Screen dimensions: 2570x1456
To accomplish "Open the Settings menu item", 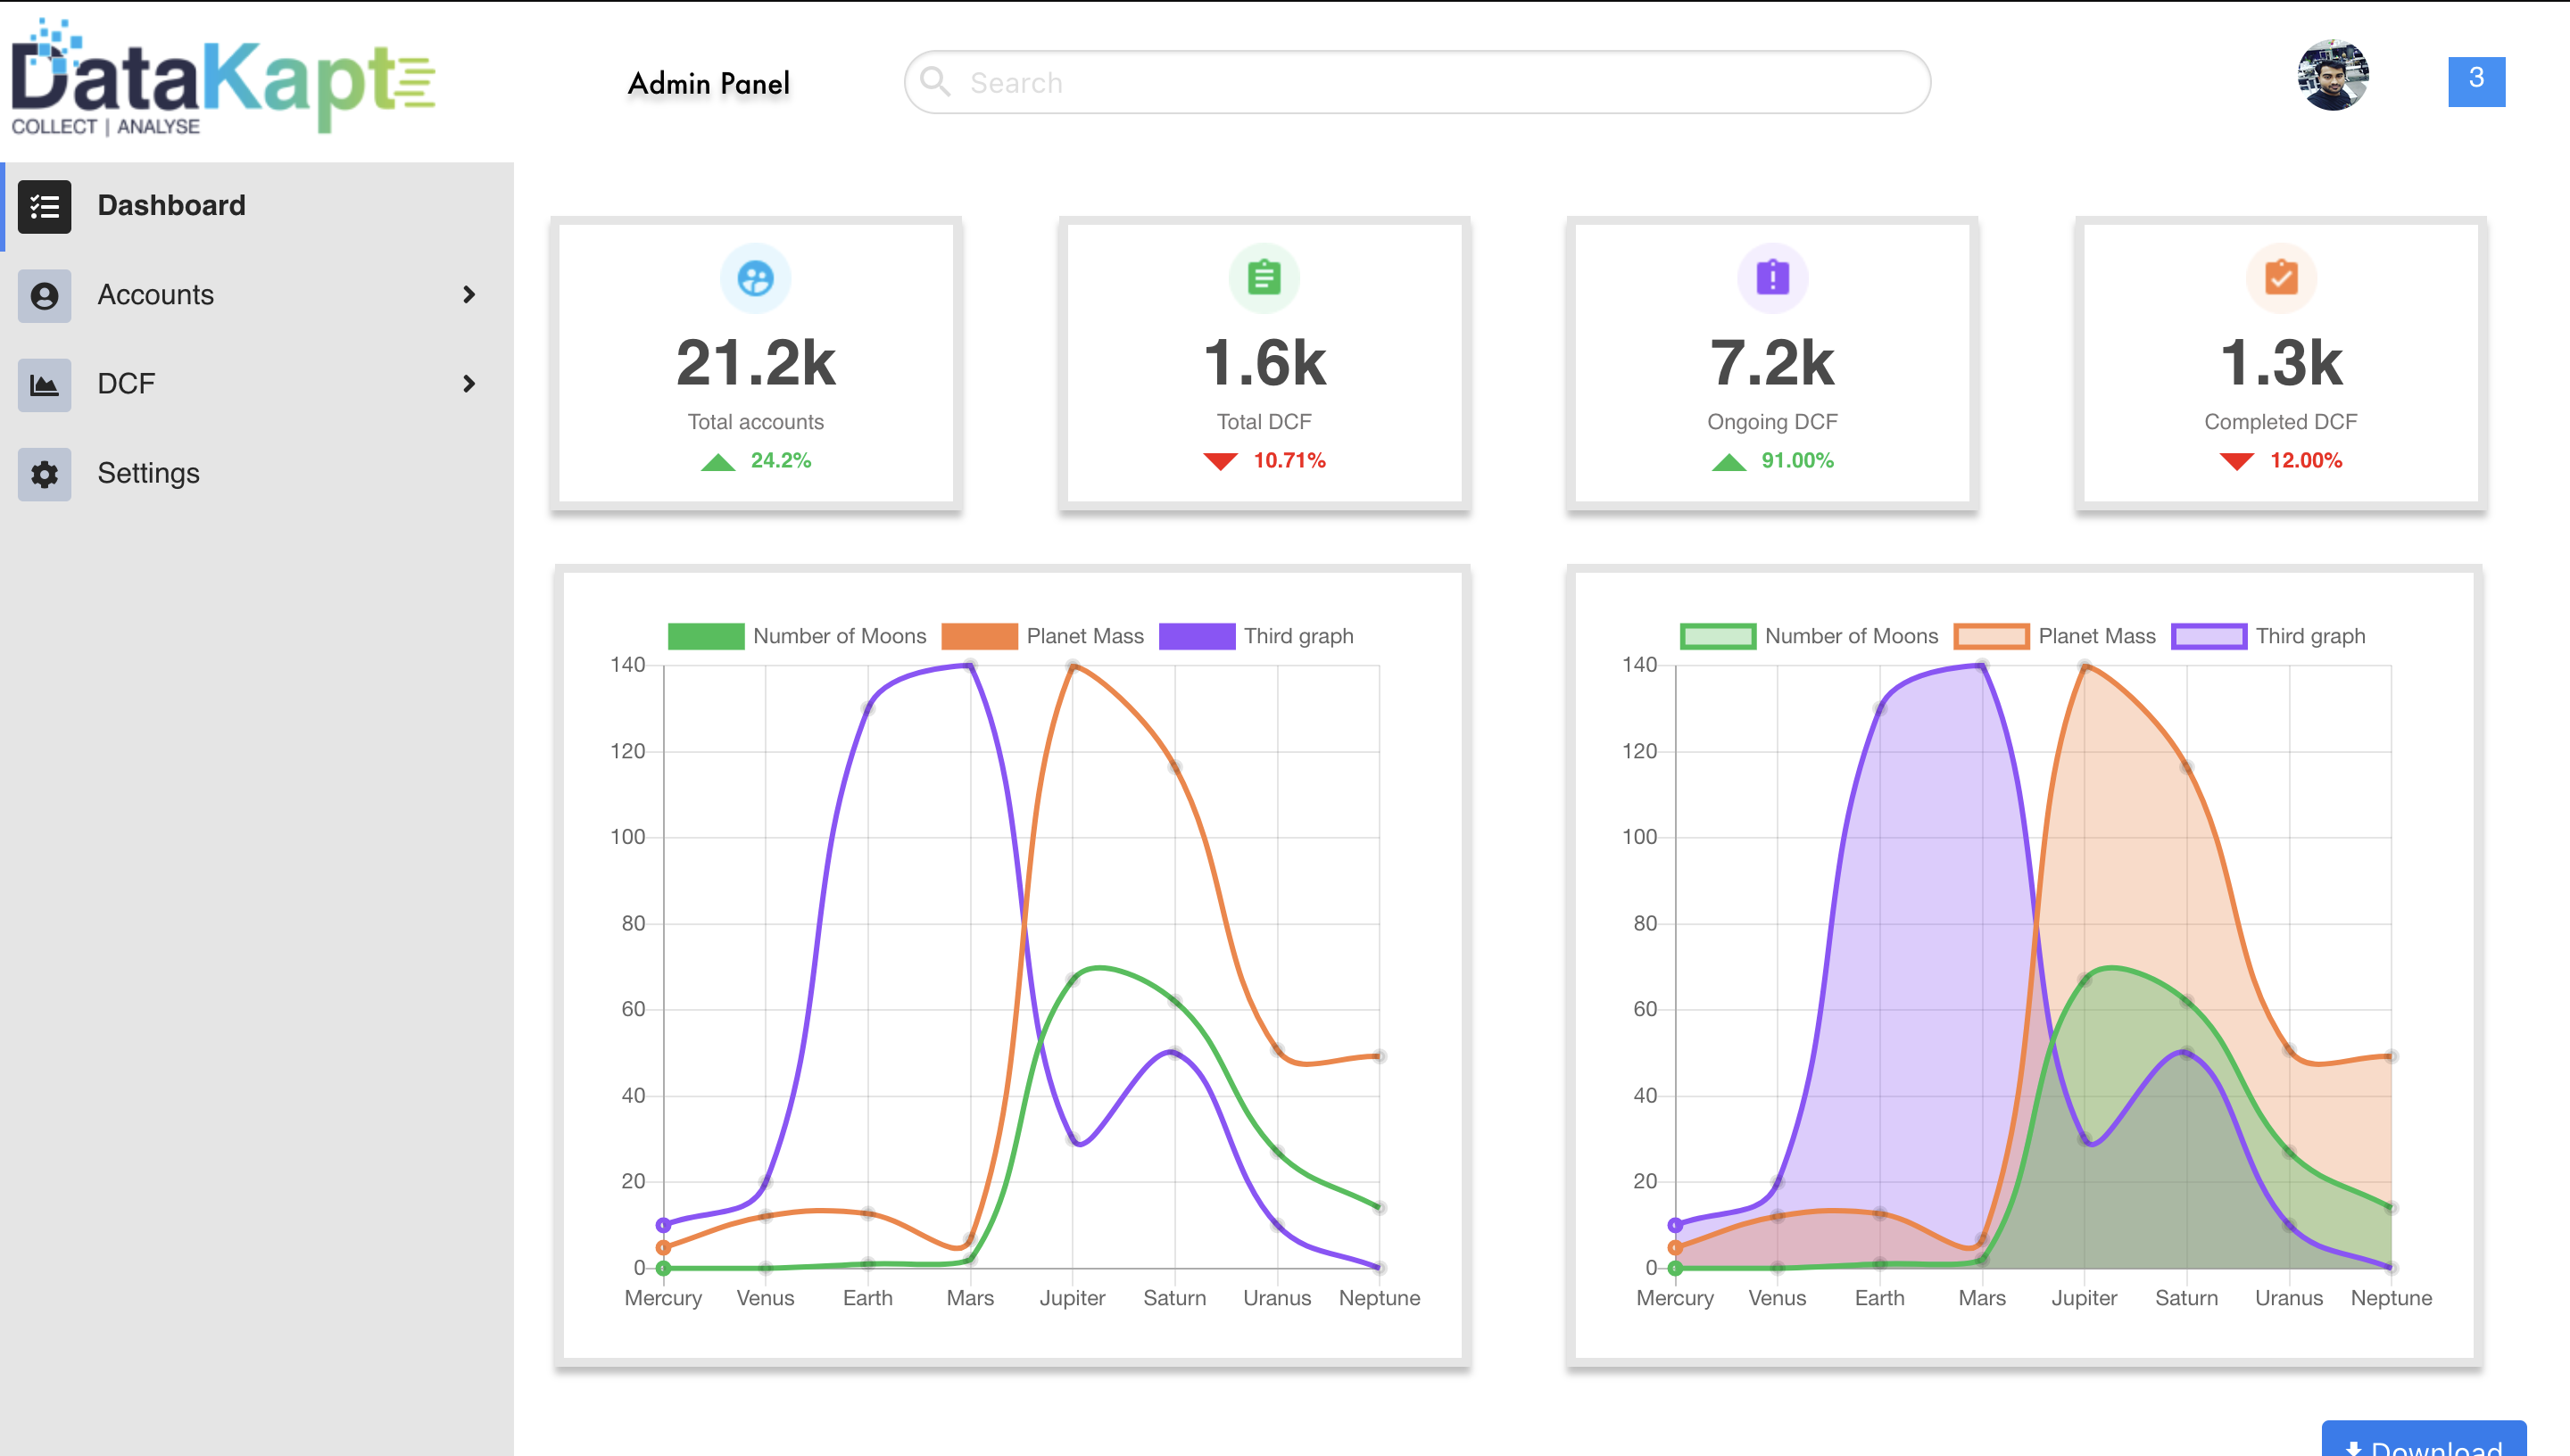I will point(257,473).
